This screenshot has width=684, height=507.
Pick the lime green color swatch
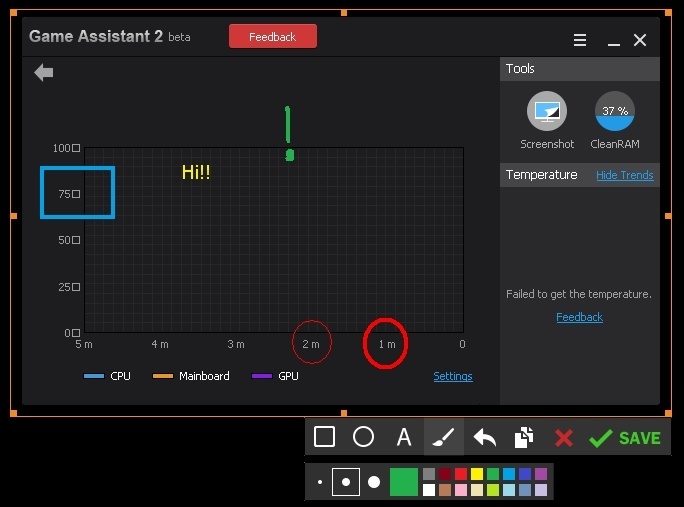click(x=493, y=490)
